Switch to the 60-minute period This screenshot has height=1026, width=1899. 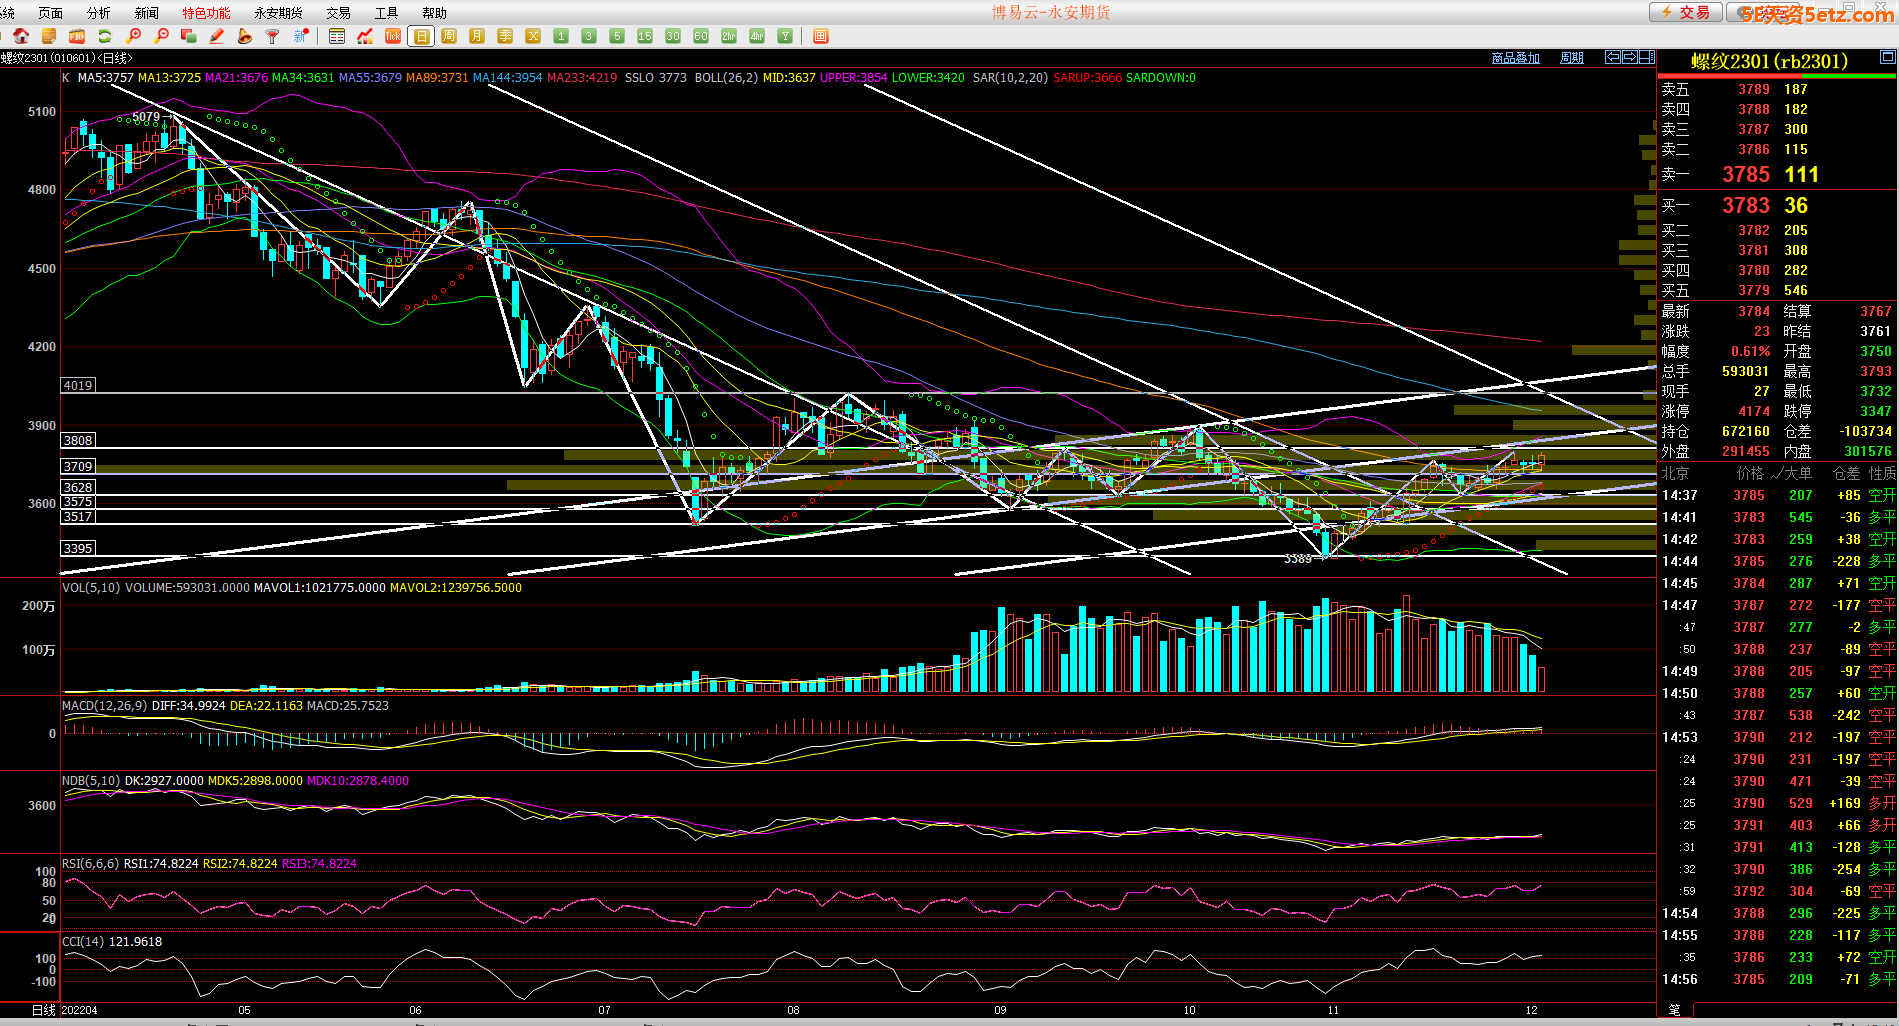(x=701, y=36)
